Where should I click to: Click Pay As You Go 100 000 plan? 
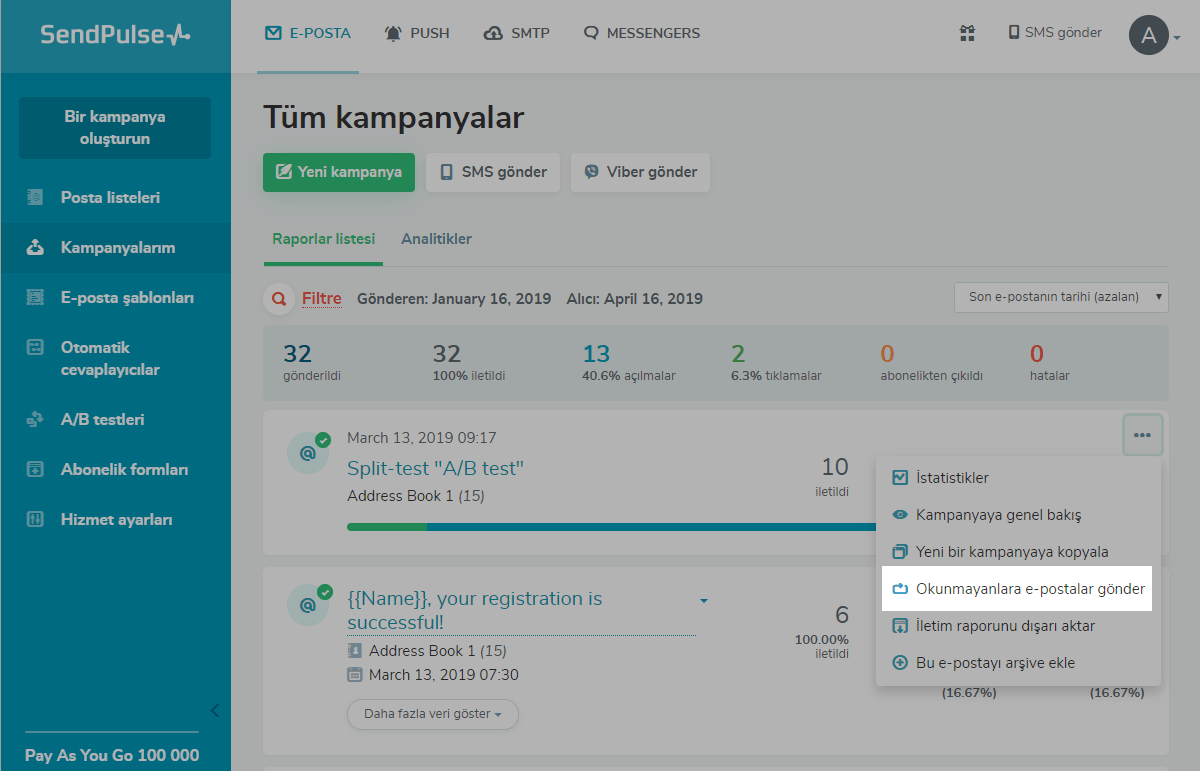112,755
